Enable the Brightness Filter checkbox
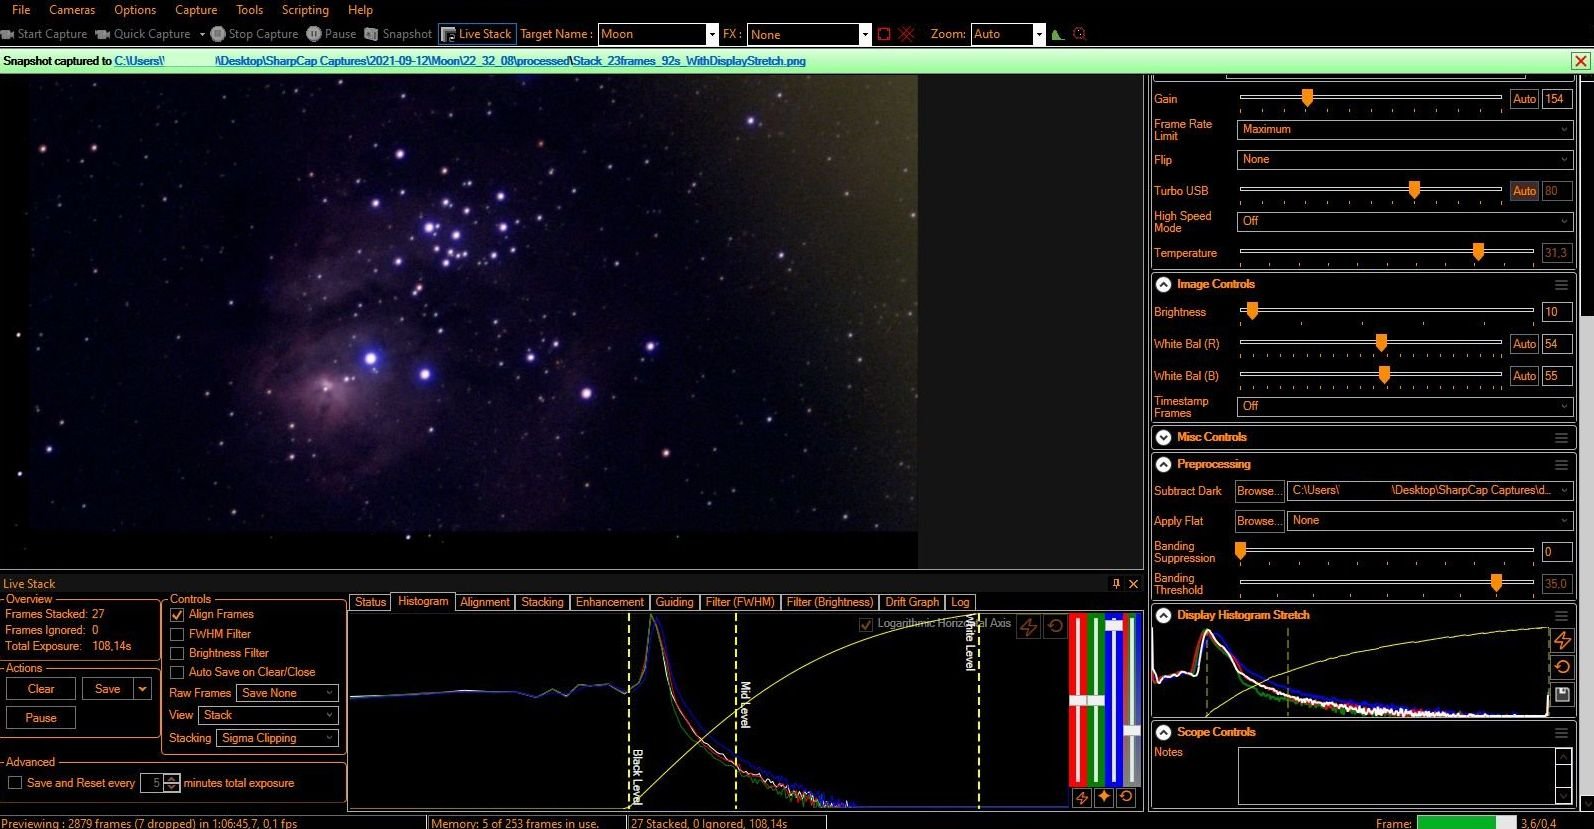Image resolution: width=1594 pixels, height=829 pixels. [x=177, y=653]
